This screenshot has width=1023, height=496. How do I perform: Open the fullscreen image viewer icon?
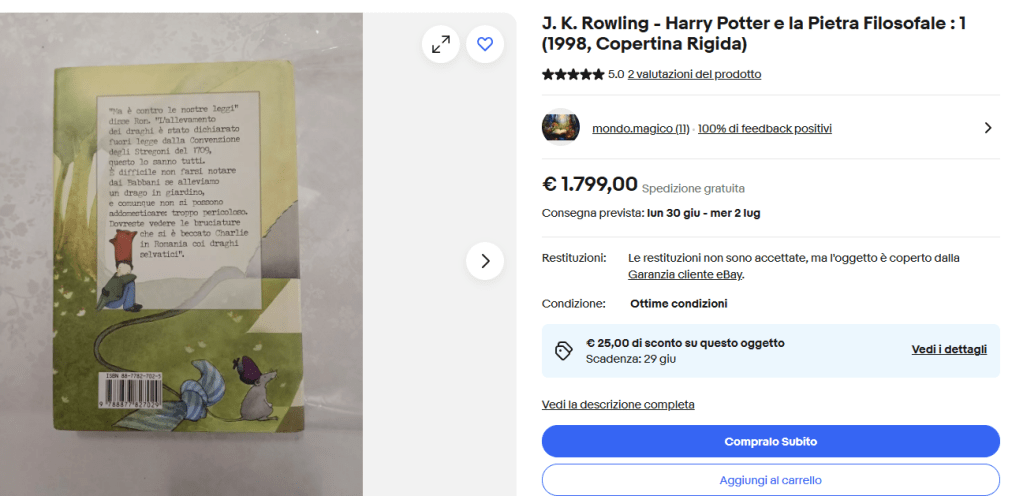coord(440,44)
